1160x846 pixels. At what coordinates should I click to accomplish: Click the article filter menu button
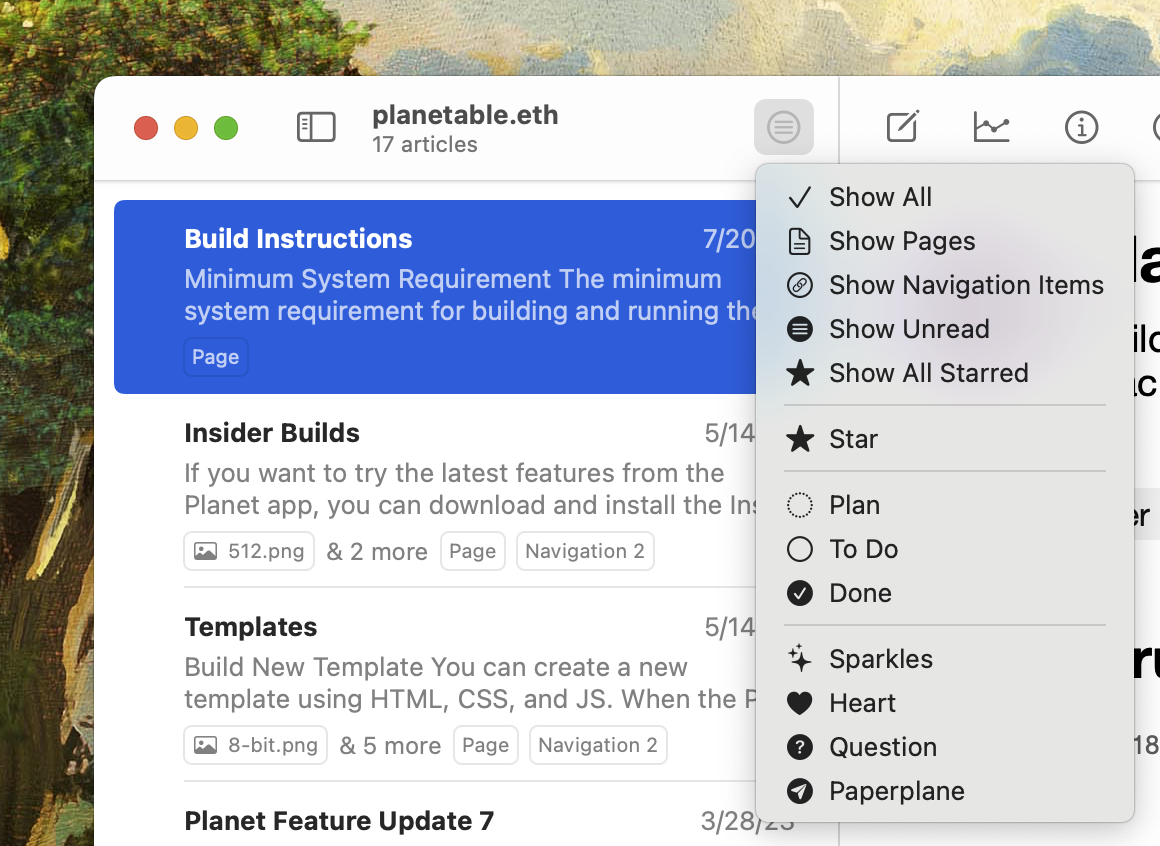(x=784, y=127)
